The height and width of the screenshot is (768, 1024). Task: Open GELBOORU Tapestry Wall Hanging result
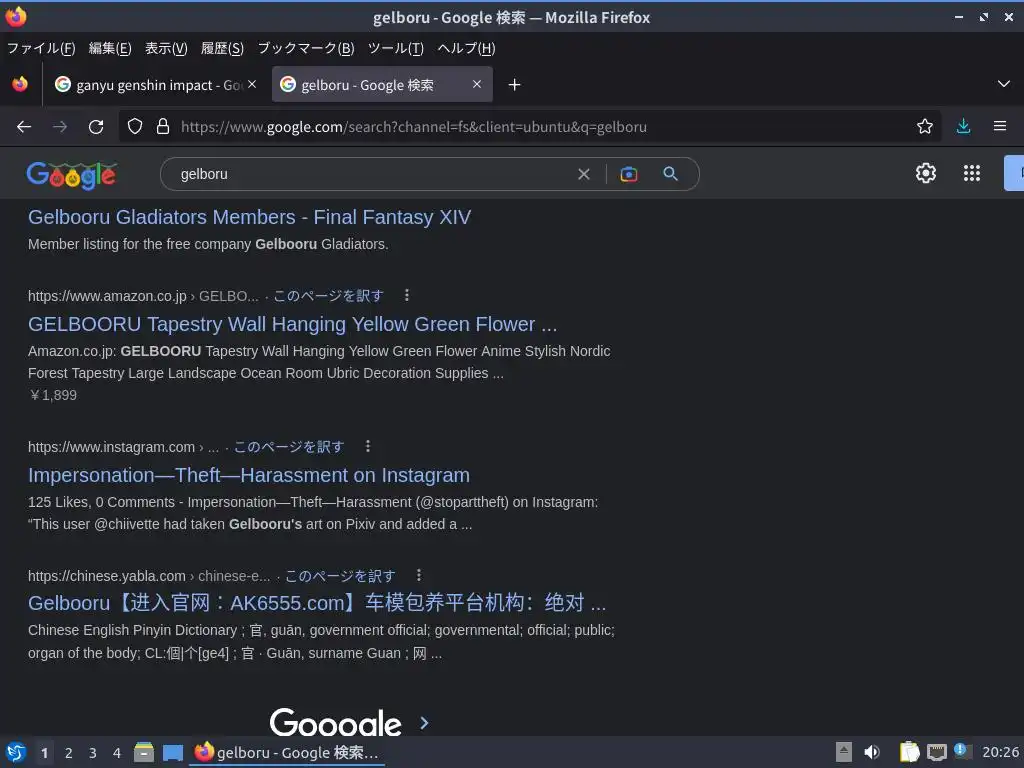(293, 324)
